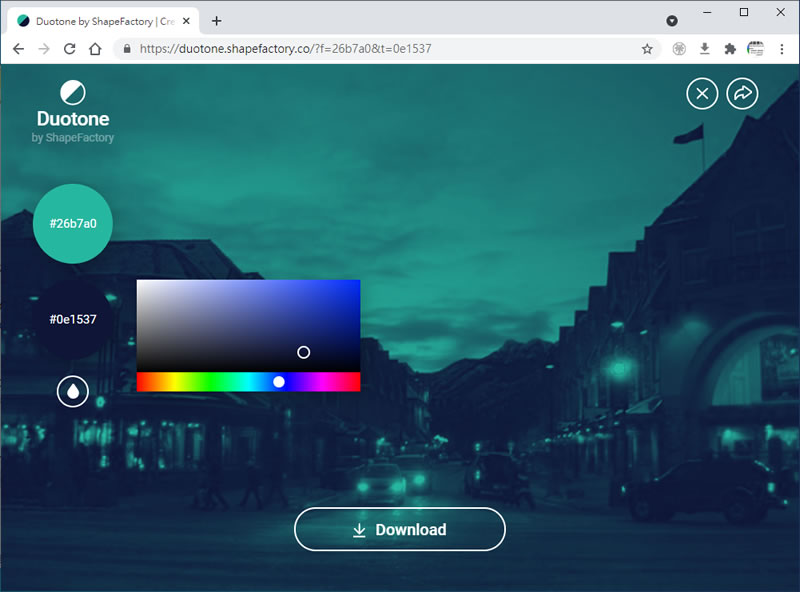The height and width of the screenshot is (592, 800).
Task: Switch to the Duotone by ShapeFactory tab
Action: click(x=100, y=20)
